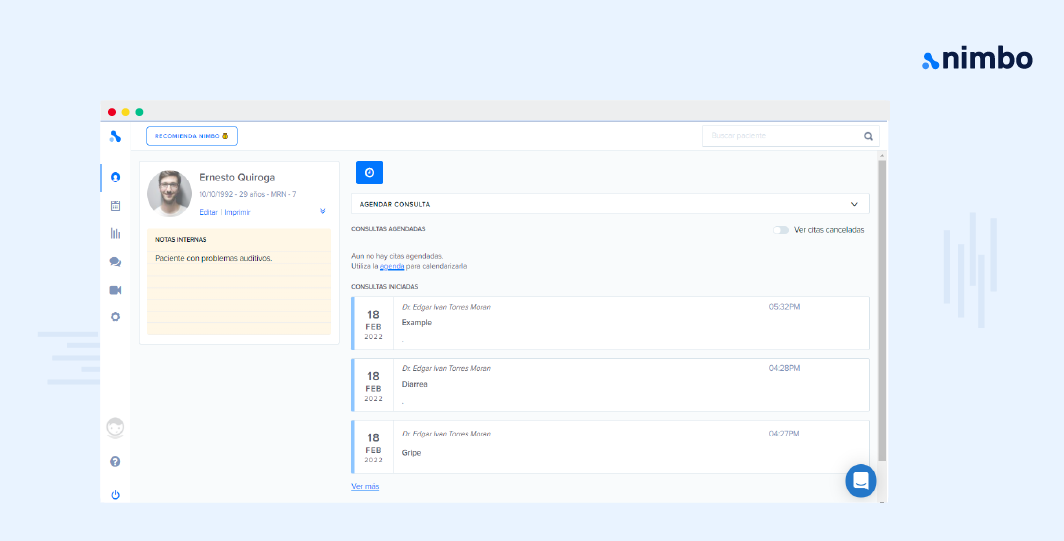Click the Imprimir link
Image resolution: width=1064 pixels, height=541 pixels.
pyautogui.click(x=238, y=212)
